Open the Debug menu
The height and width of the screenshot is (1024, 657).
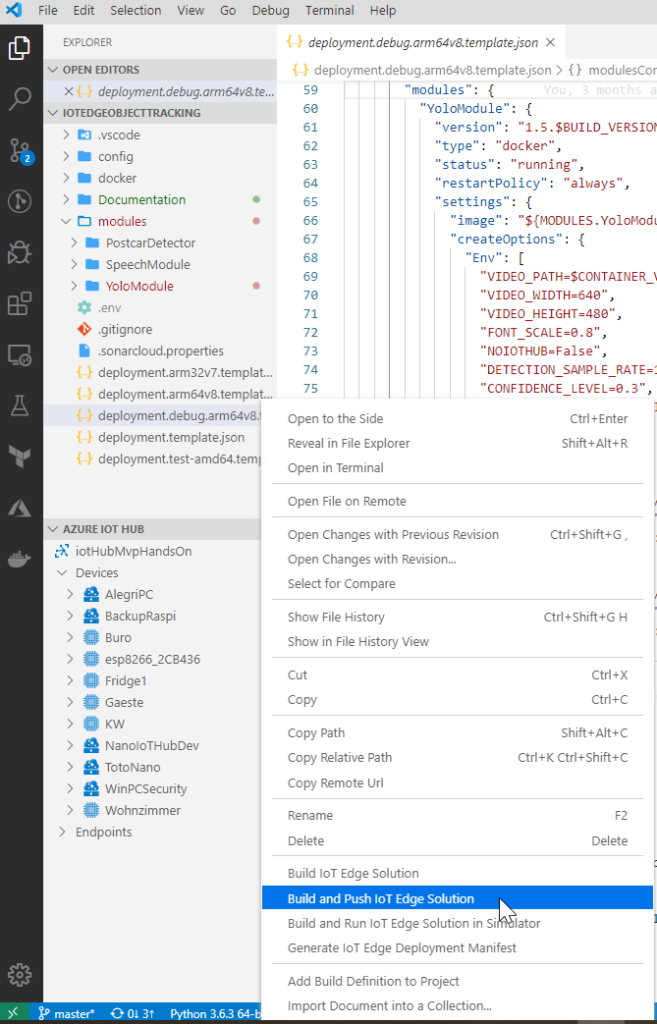tap(270, 10)
